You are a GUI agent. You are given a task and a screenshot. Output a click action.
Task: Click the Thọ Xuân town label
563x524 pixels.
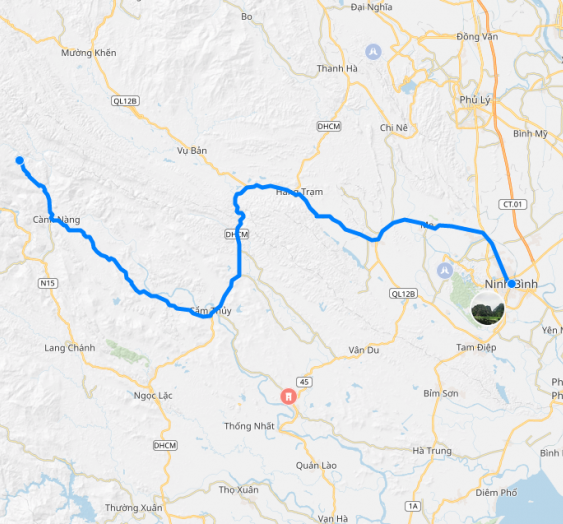tap(238, 490)
